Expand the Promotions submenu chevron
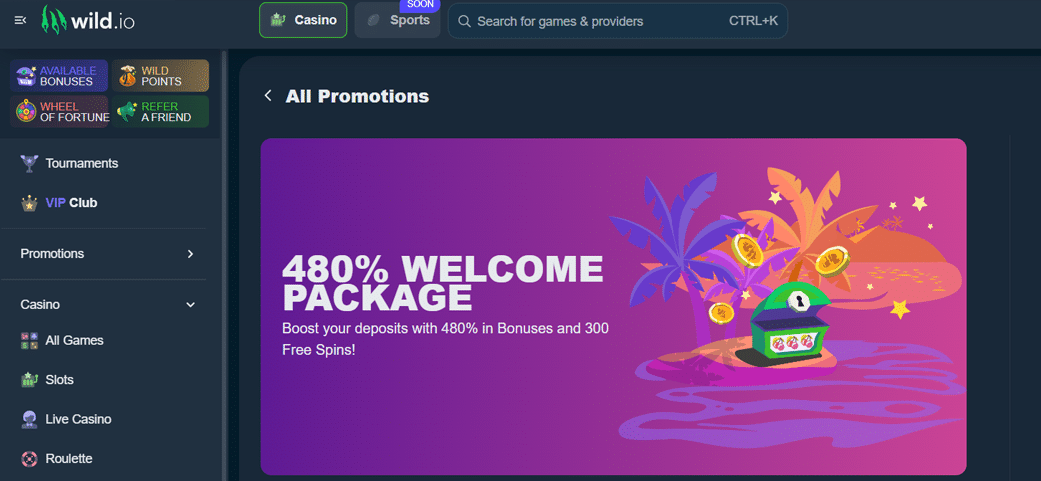This screenshot has width=1041, height=481. pyautogui.click(x=191, y=254)
